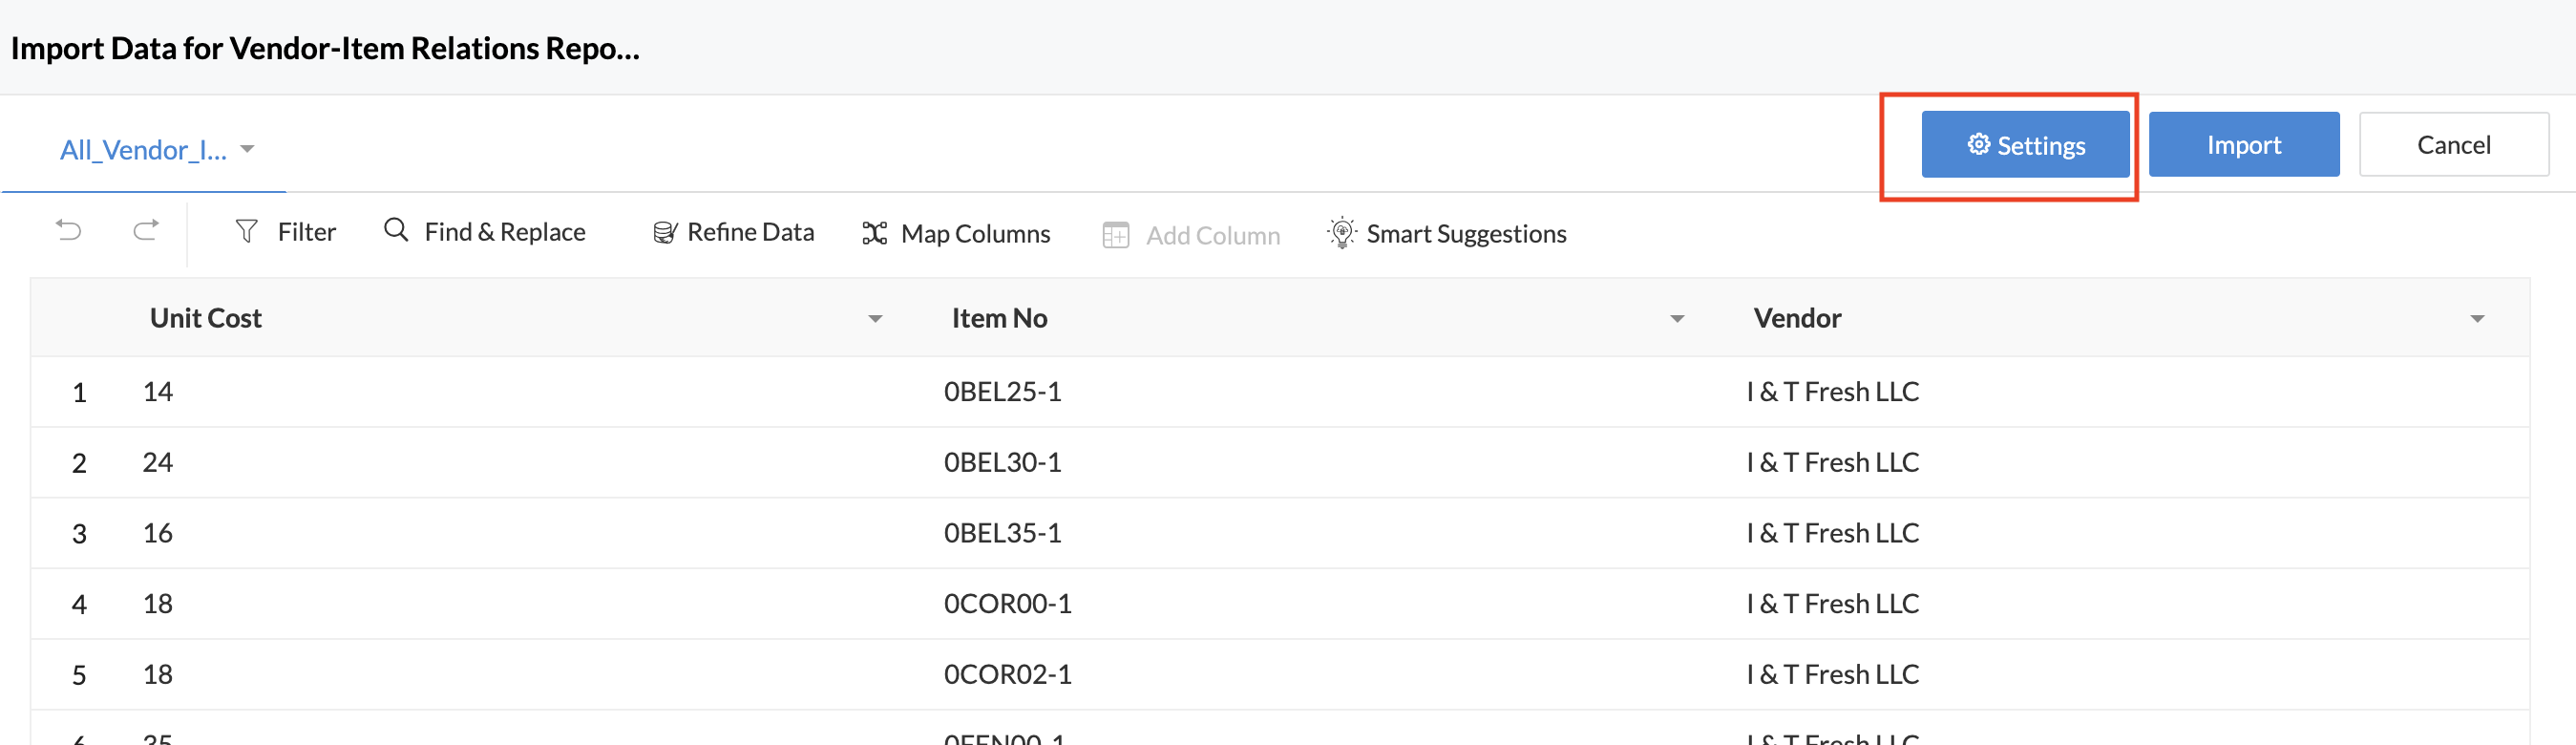The width and height of the screenshot is (2576, 745).
Task: Open the All_Vendor_I... sheet dropdown arrow
Action: (x=247, y=149)
